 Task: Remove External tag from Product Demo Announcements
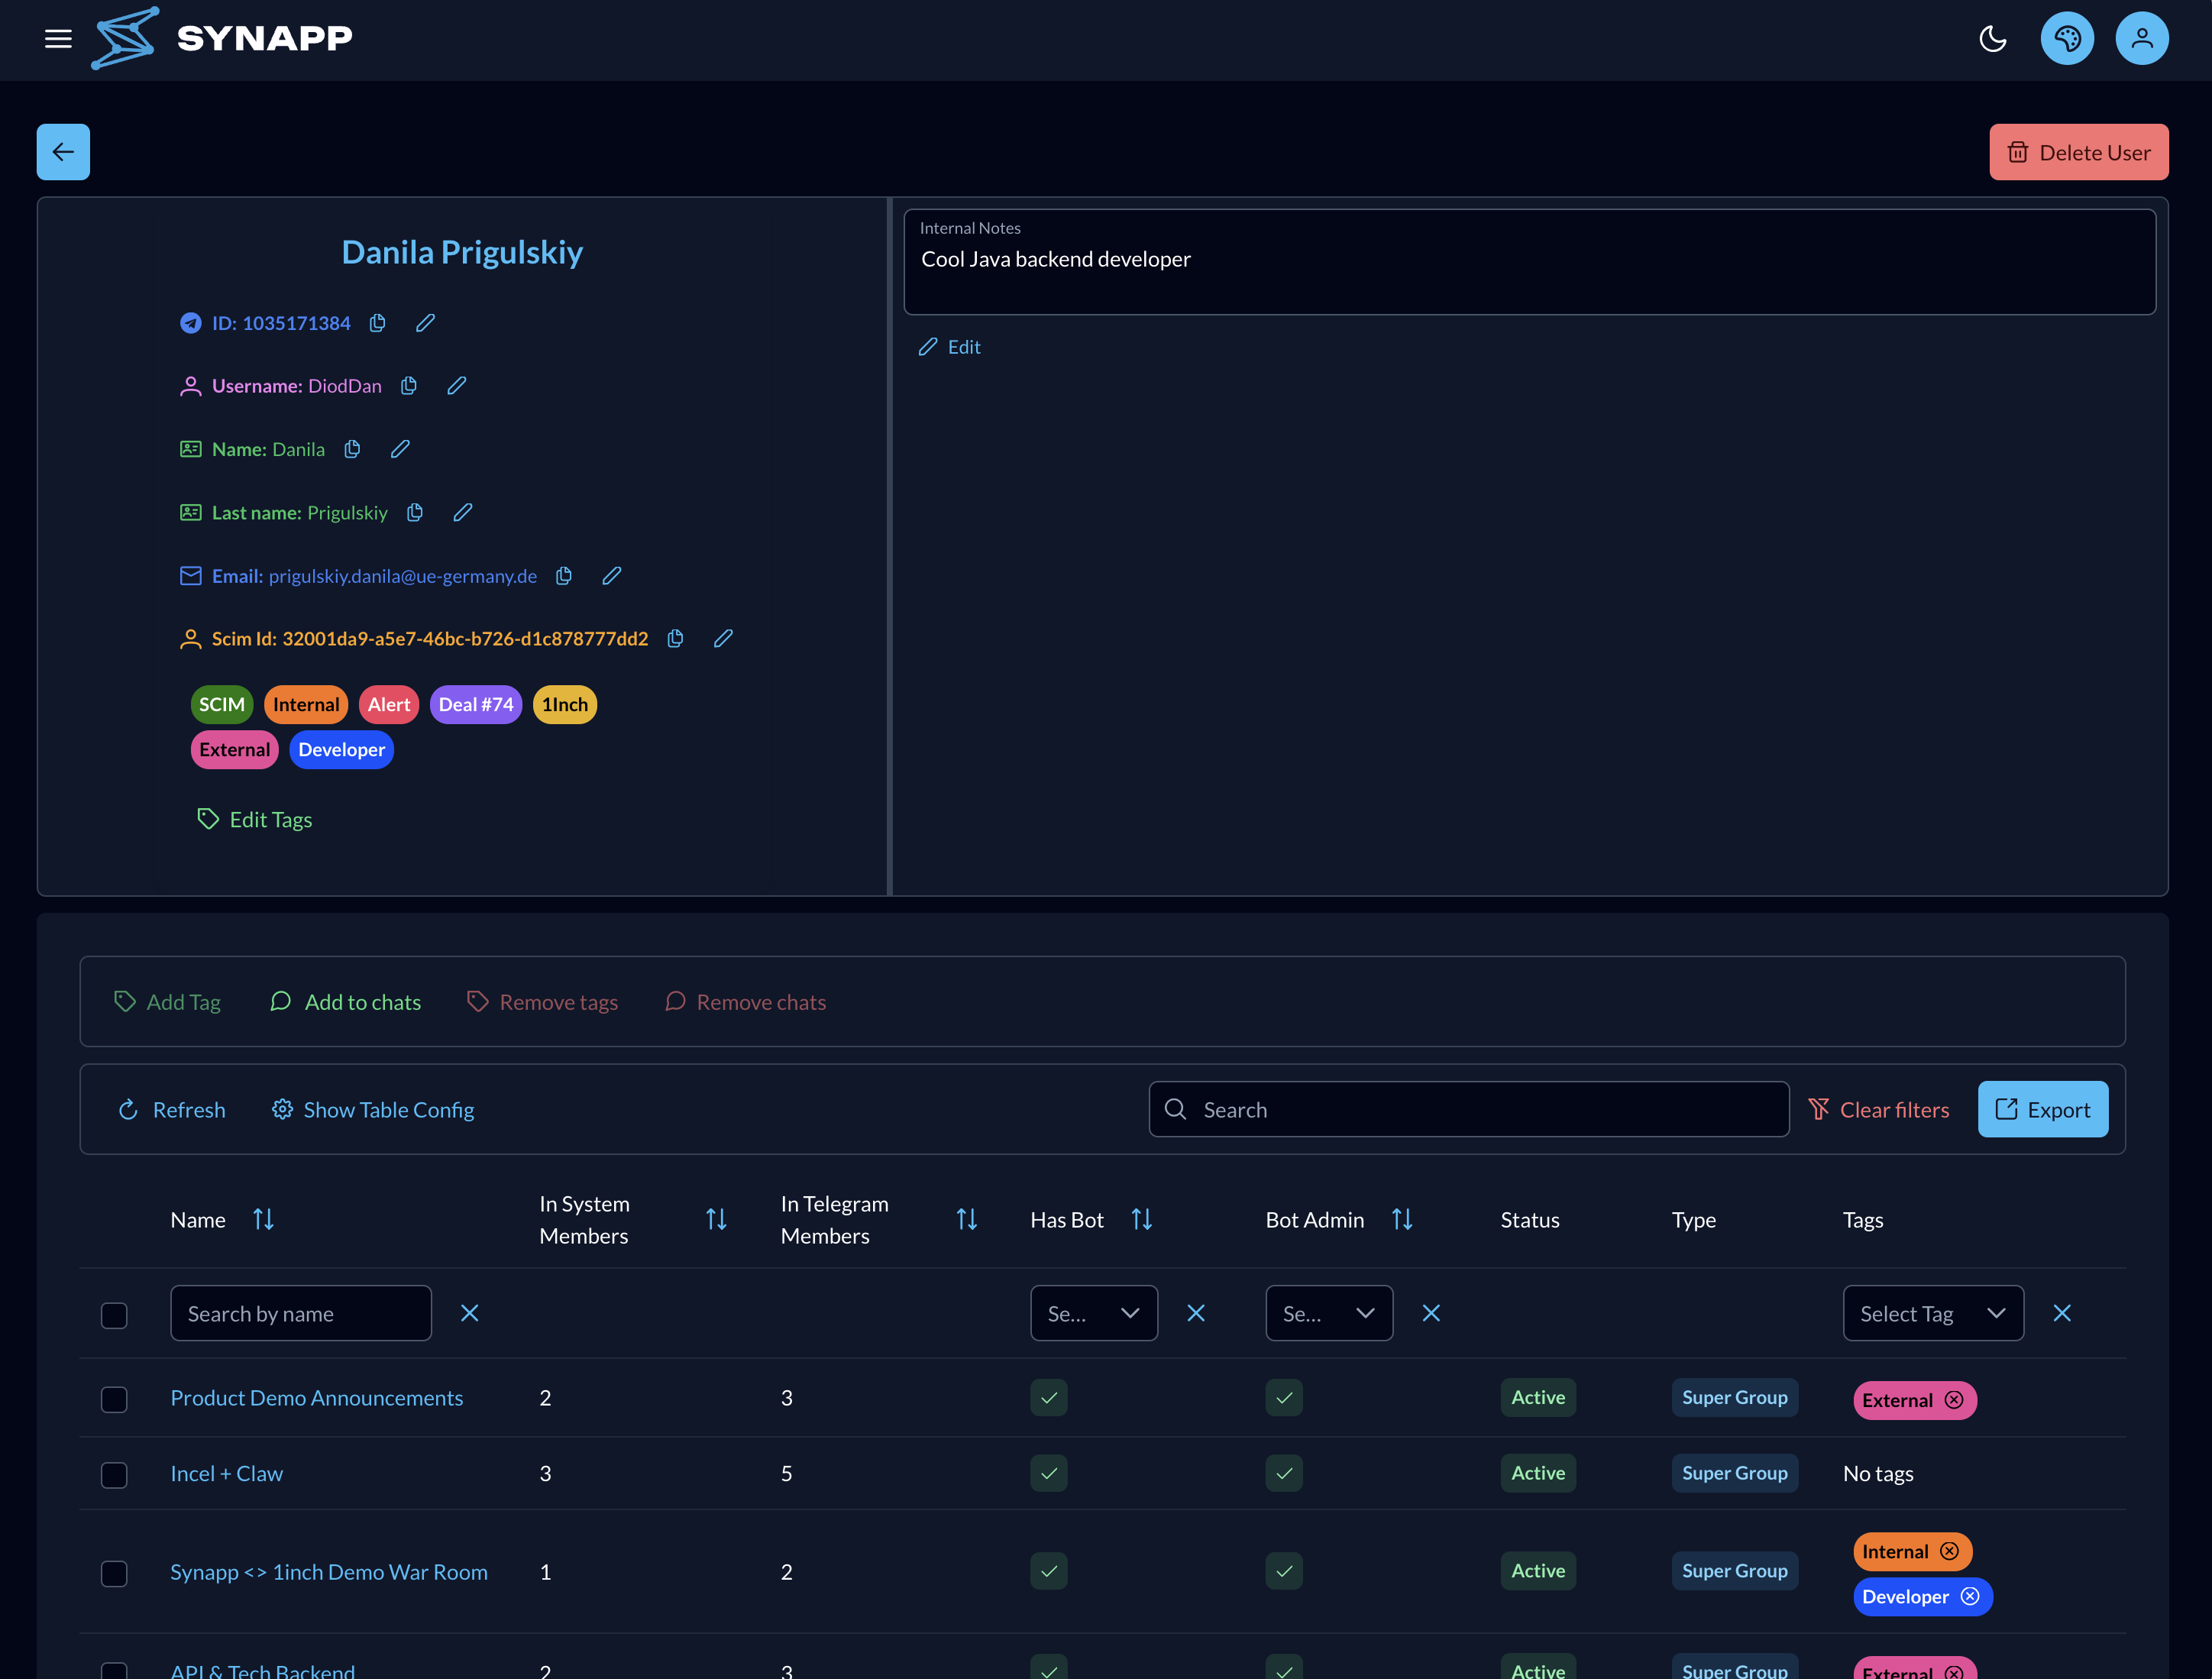[x=1953, y=1400]
